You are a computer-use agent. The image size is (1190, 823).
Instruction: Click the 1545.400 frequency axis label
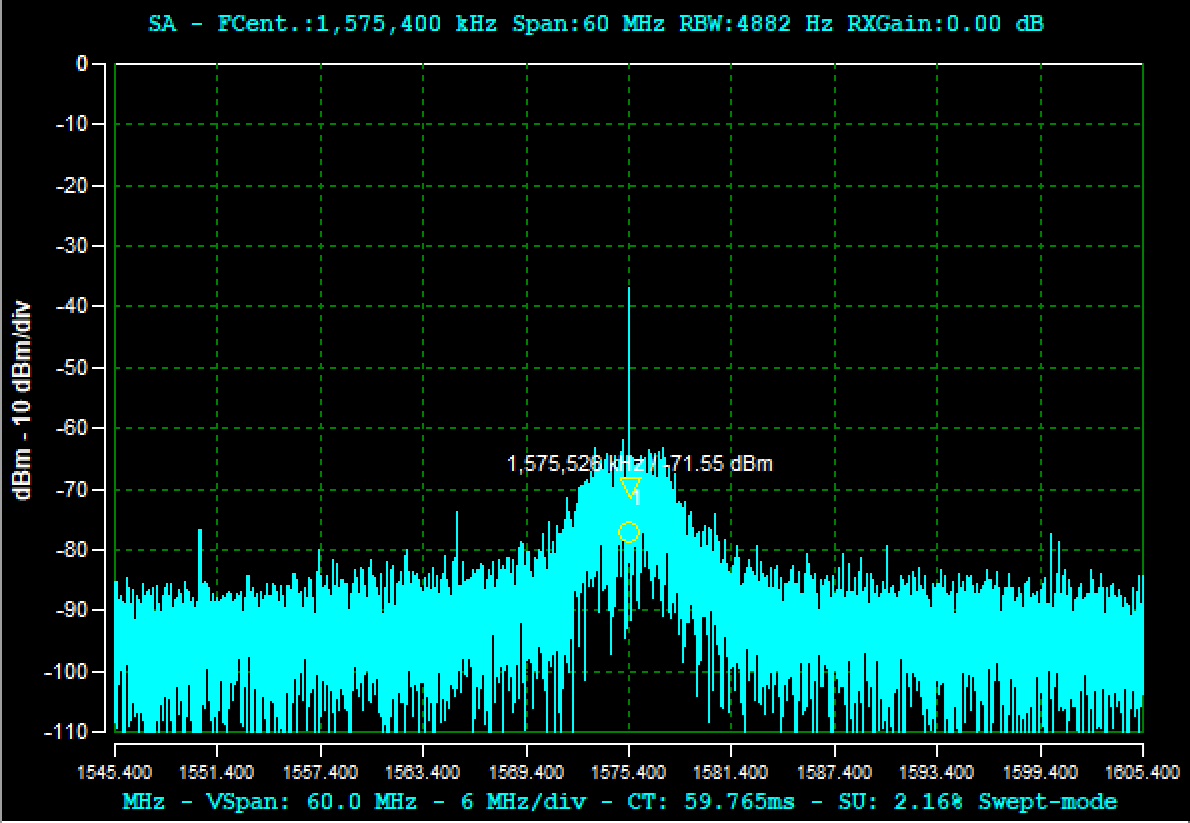pos(115,773)
